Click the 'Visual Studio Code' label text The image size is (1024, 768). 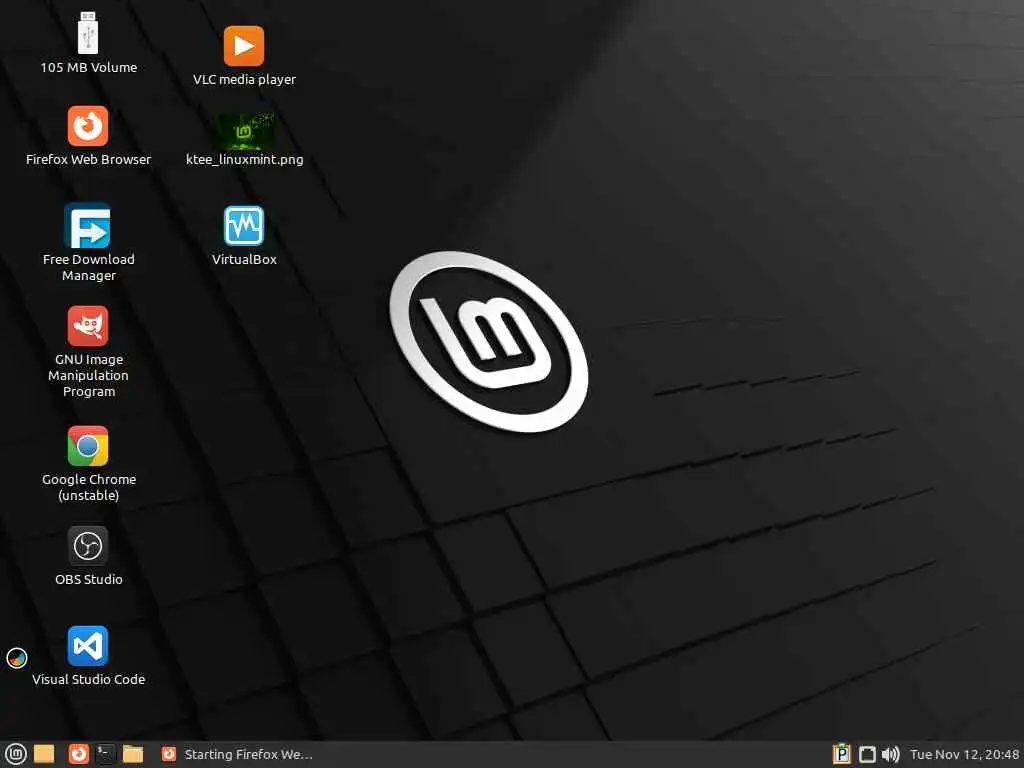point(88,679)
